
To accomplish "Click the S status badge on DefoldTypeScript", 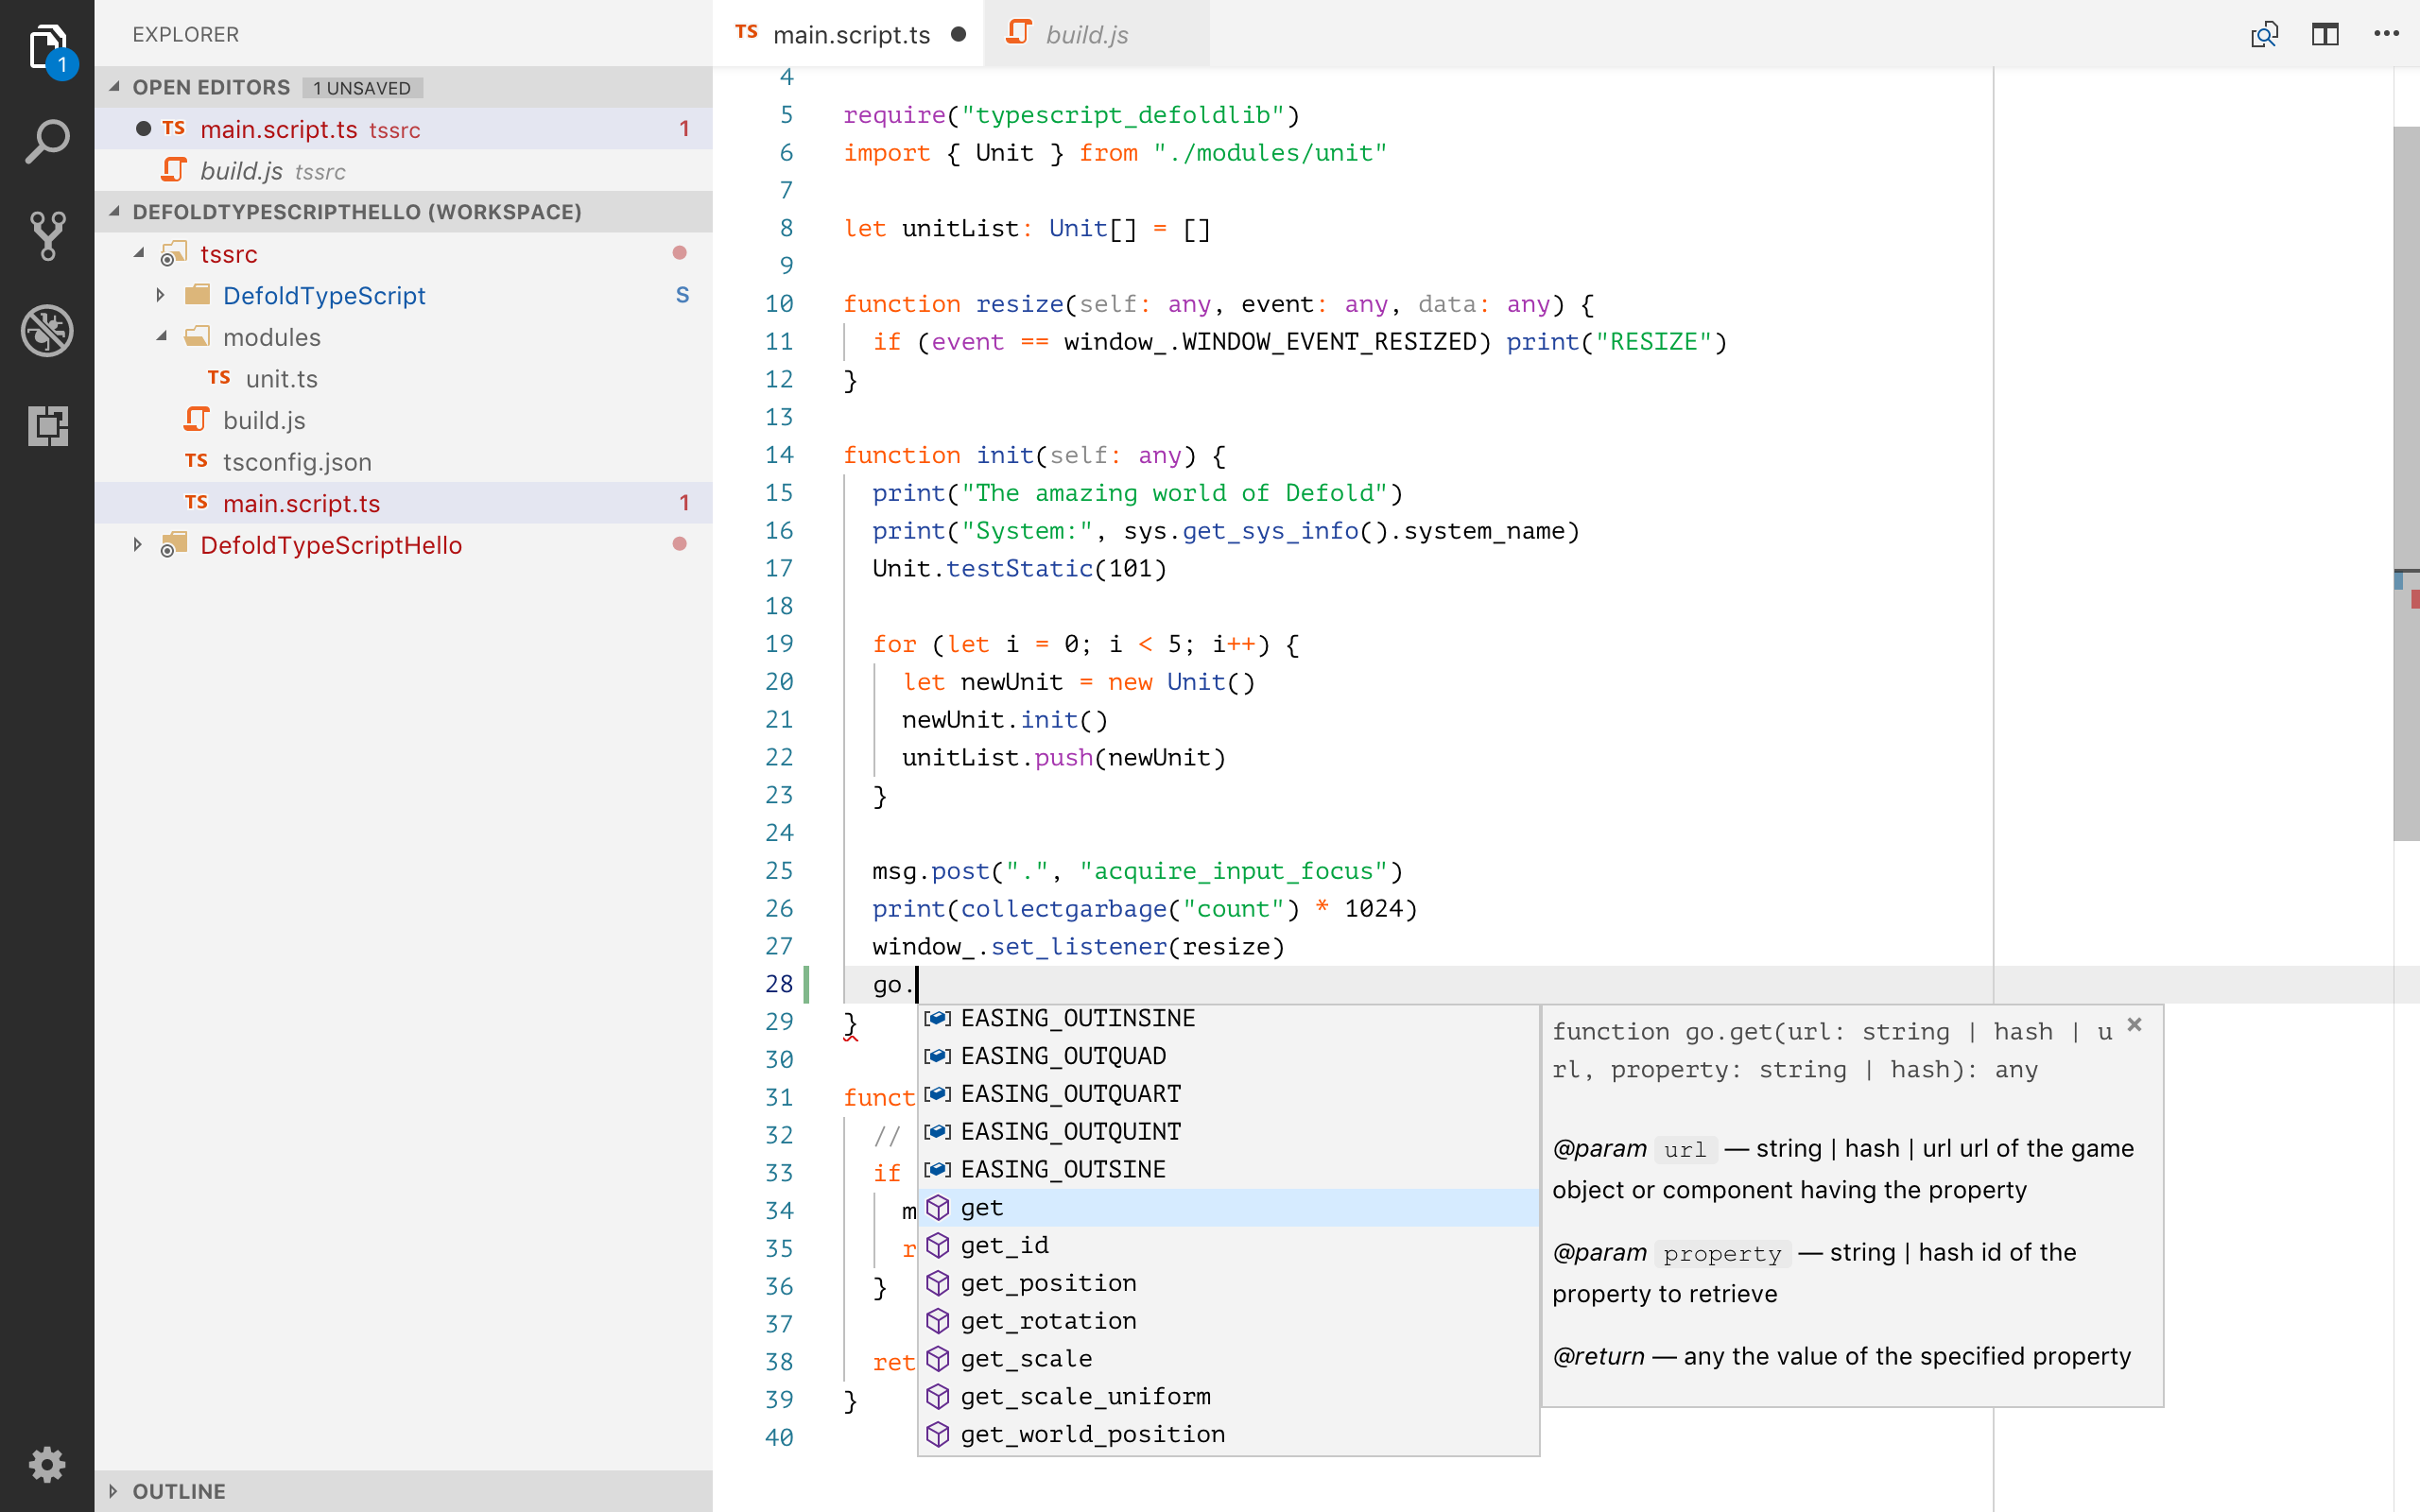I will coord(682,295).
